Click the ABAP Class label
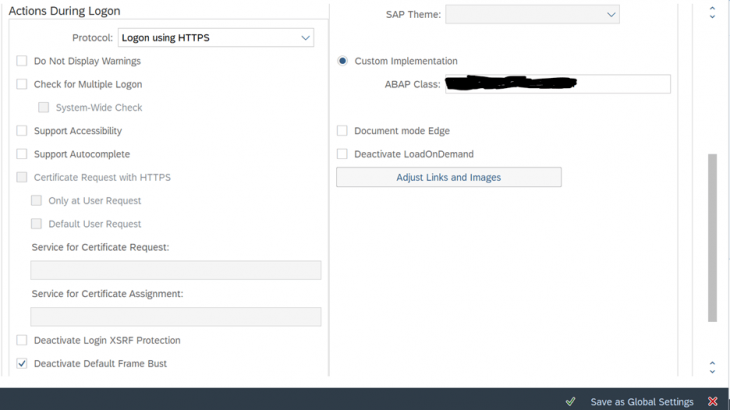The width and height of the screenshot is (730, 410). pyautogui.click(x=412, y=84)
